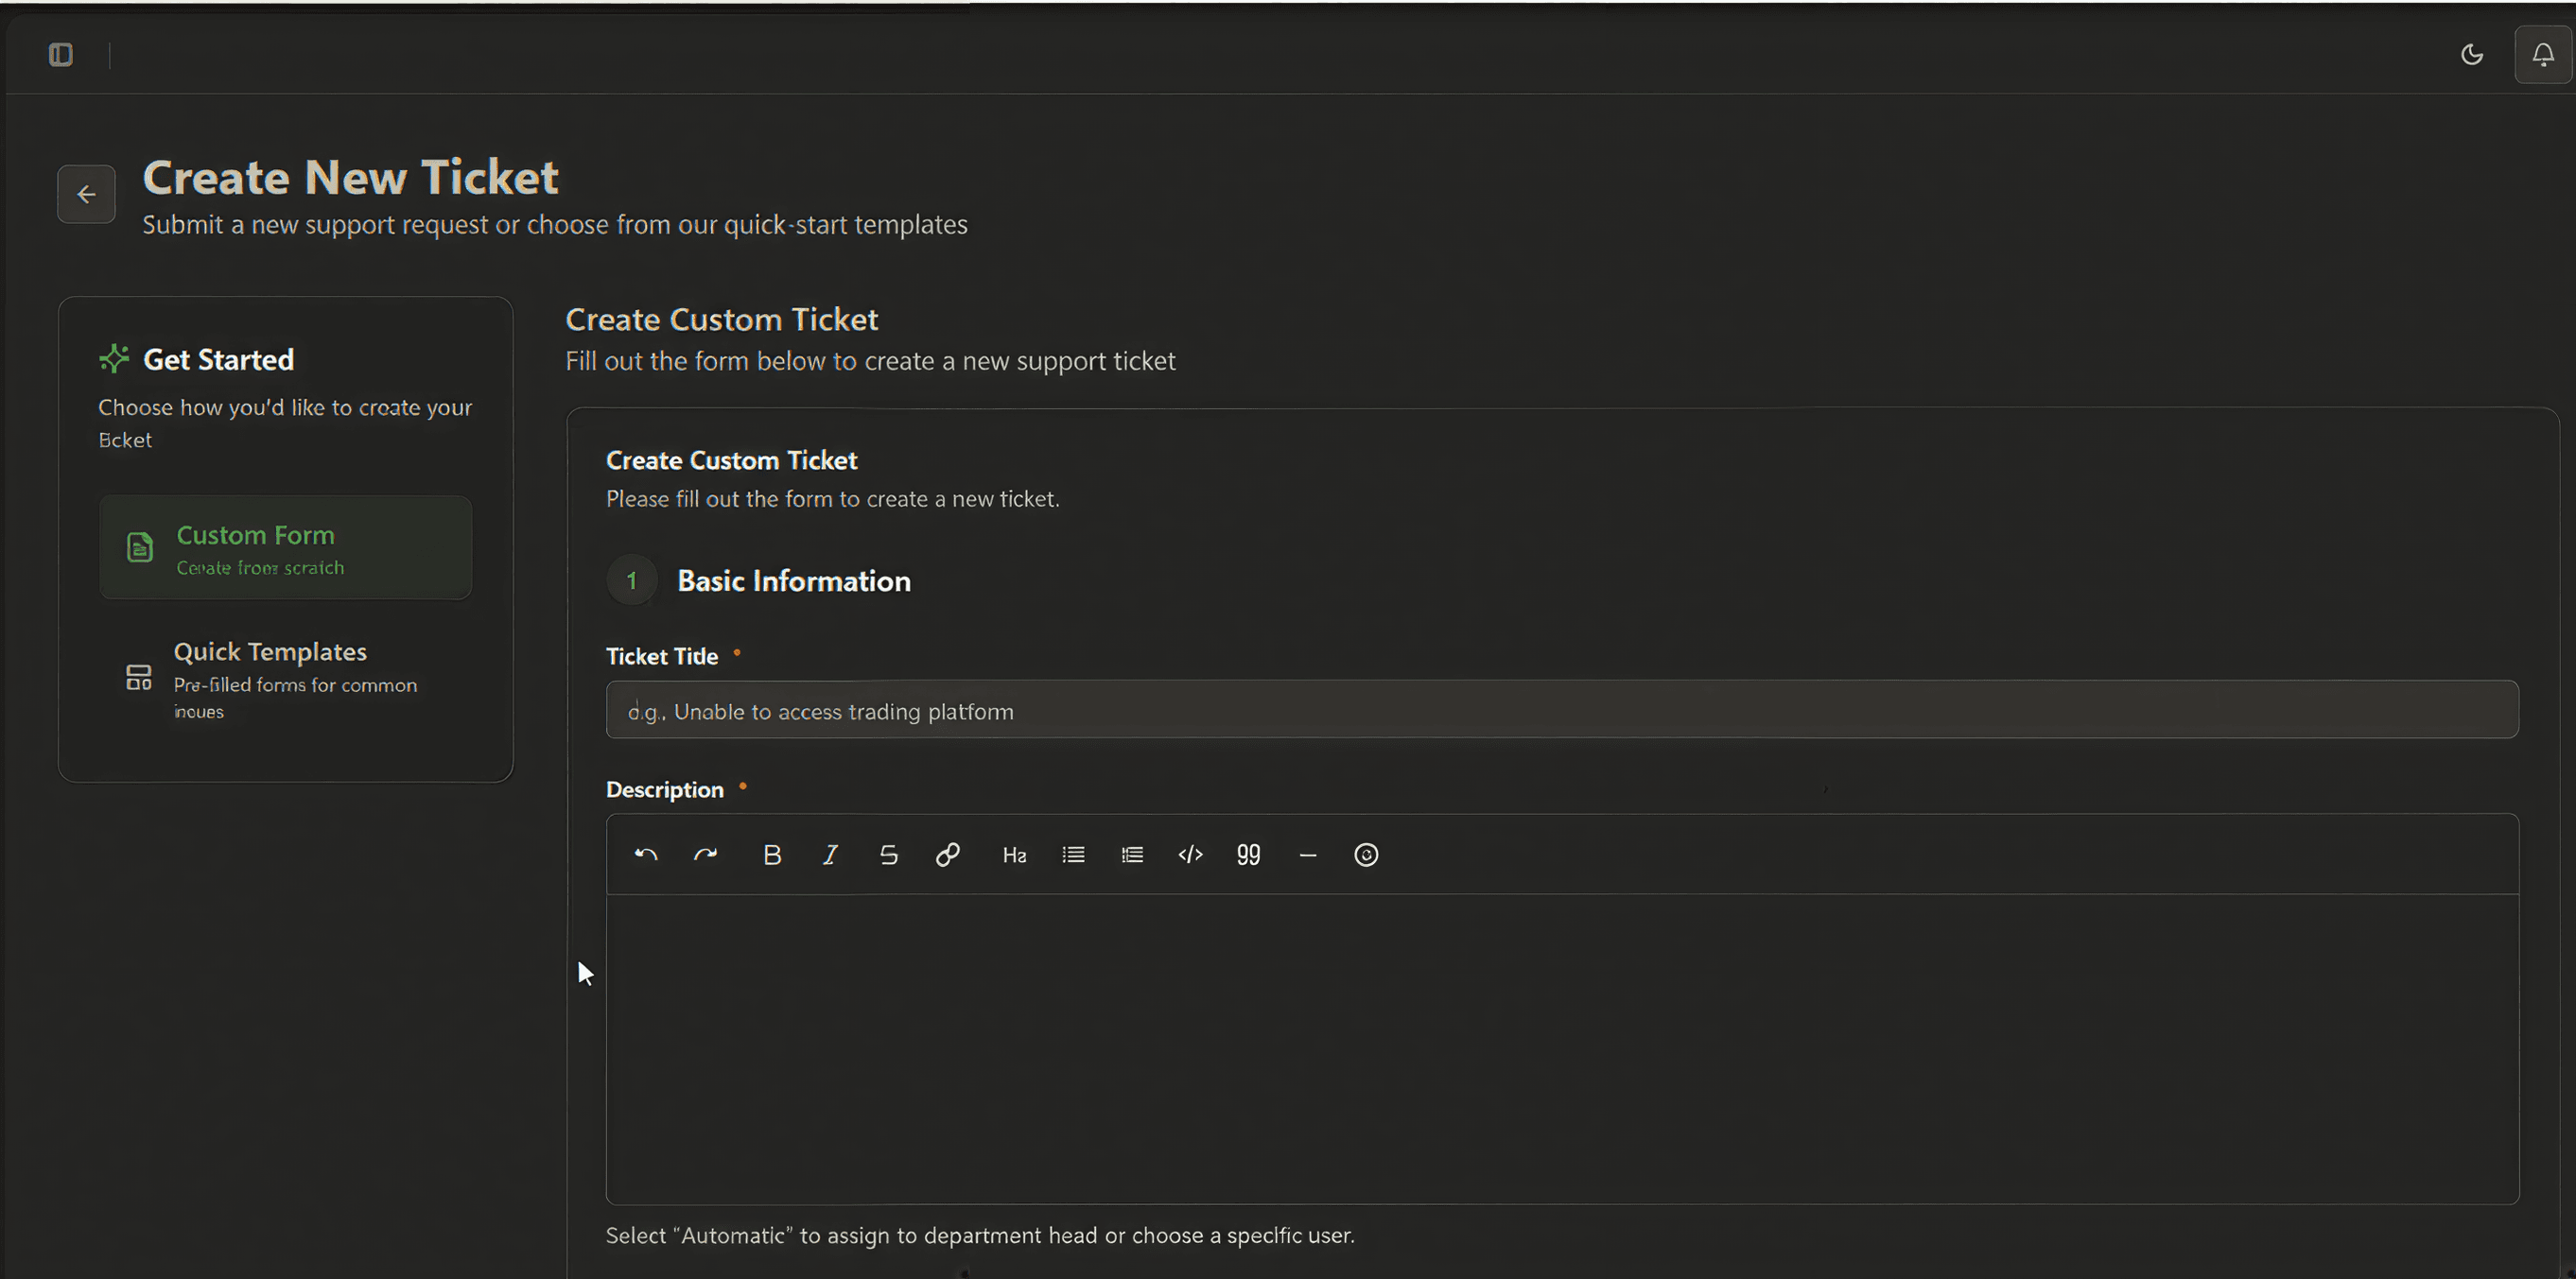Click the redo icon in the editor toolbar
This screenshot has width=2576, height=1279.
click(x=706, y=854)
